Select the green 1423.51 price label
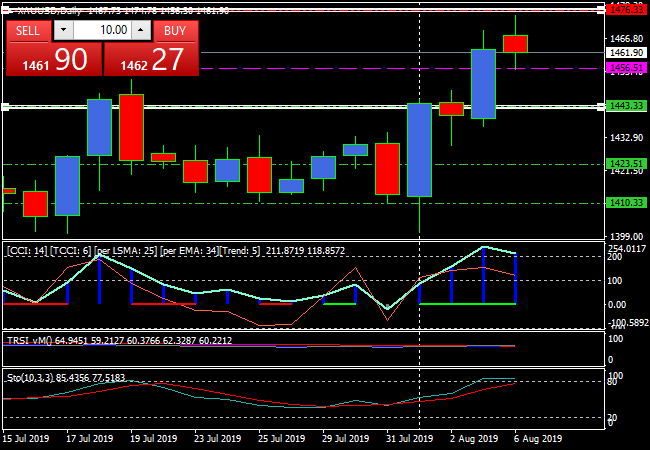 (626, 163)
